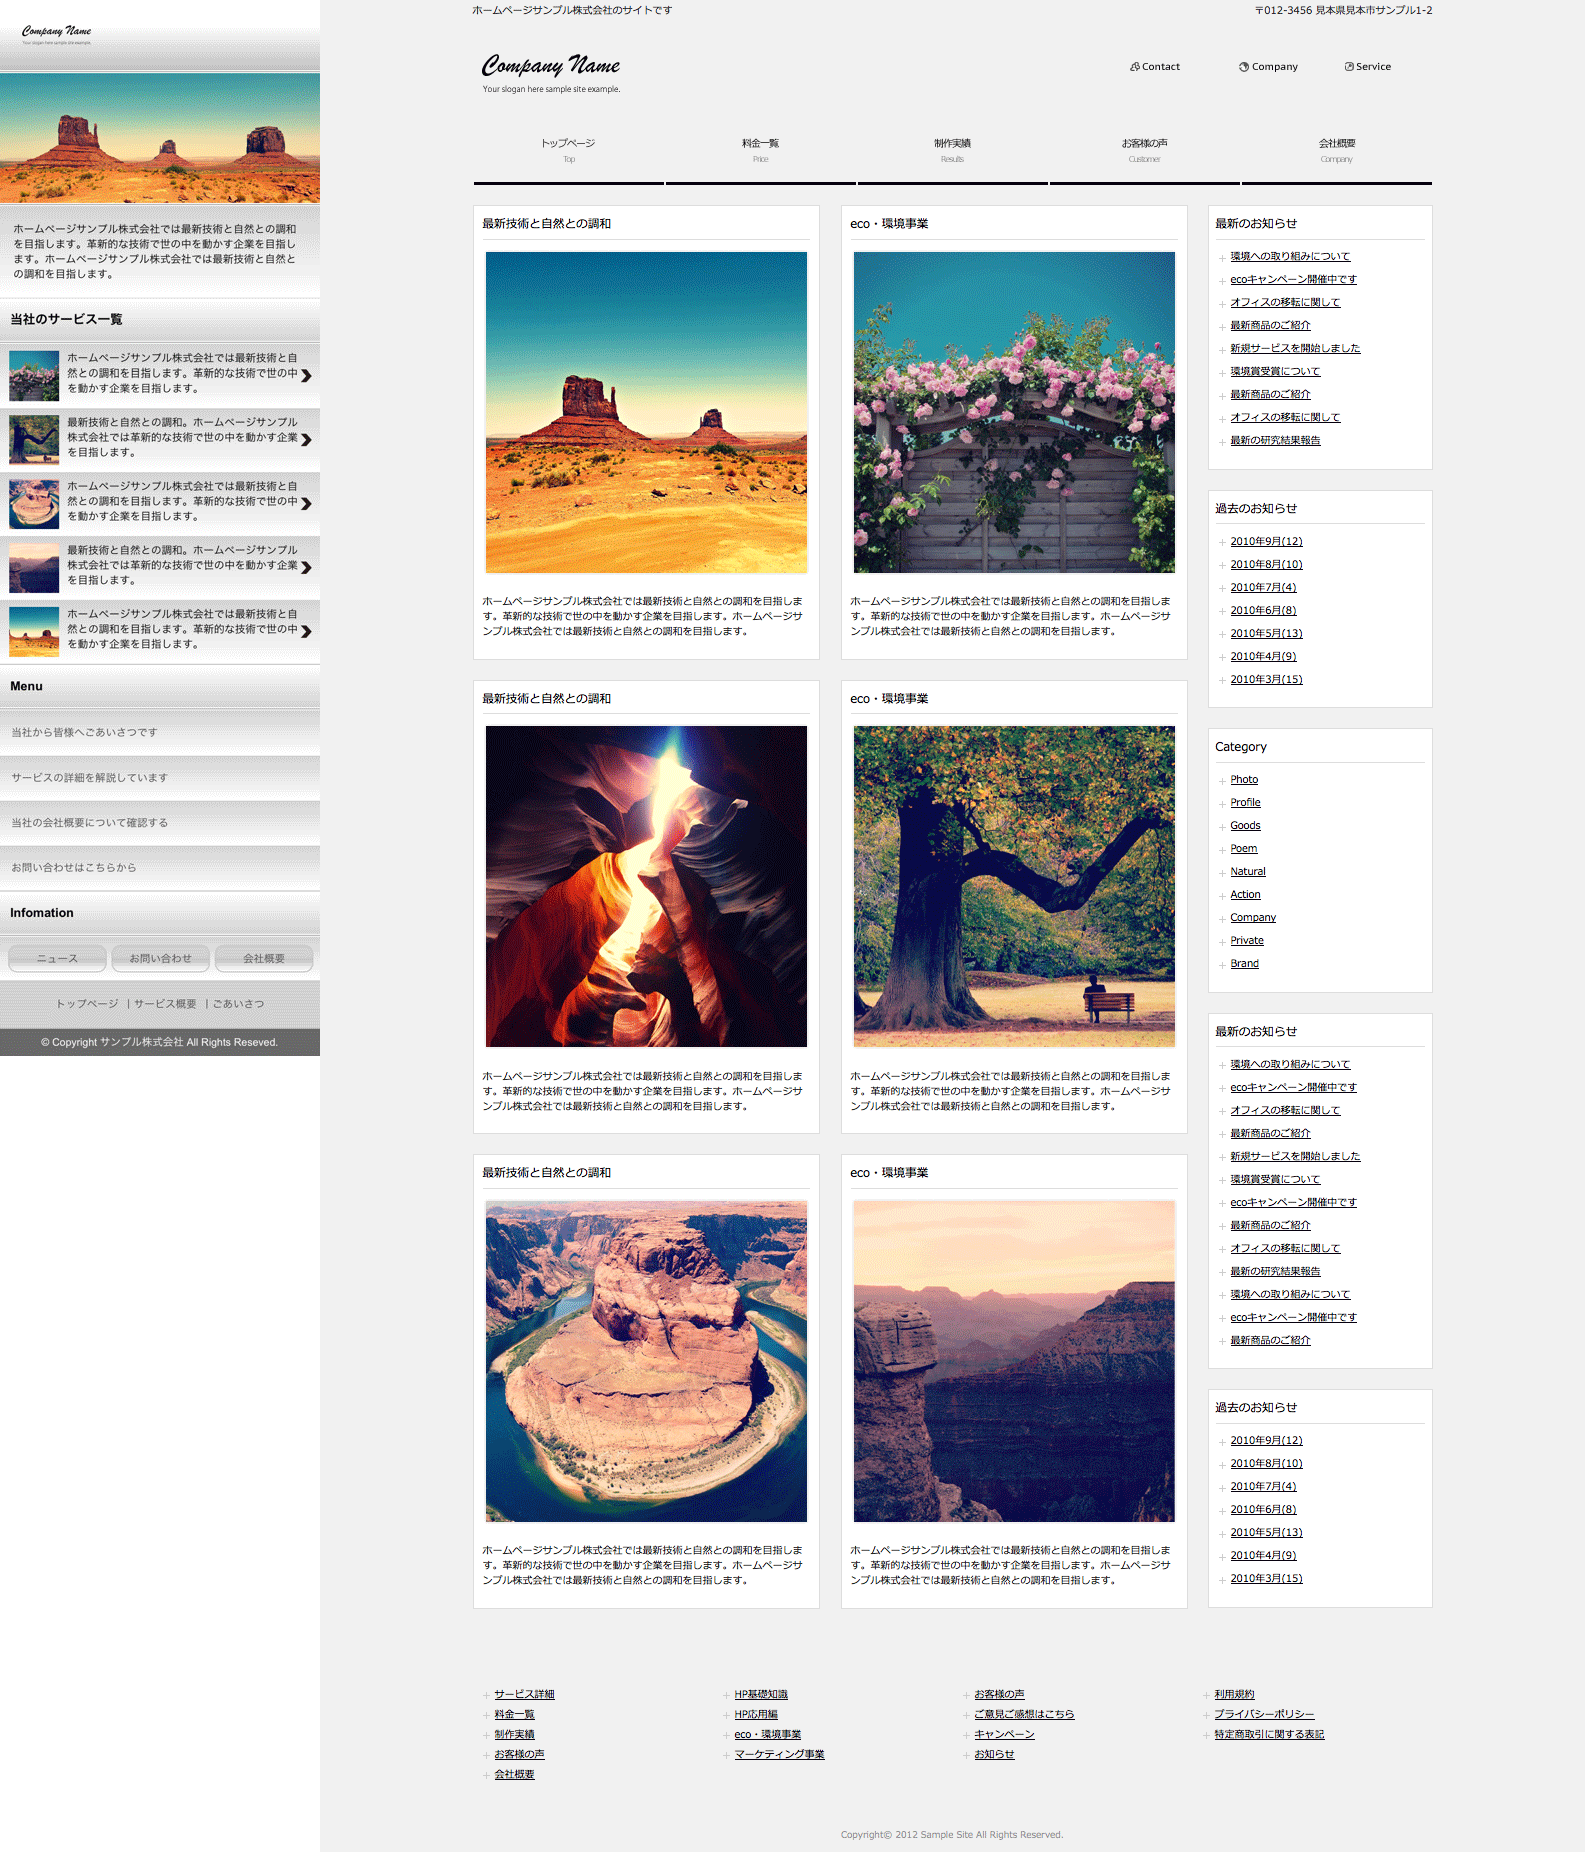This screenshot has width=1585, height=1852.
Task: Switch to the 制作実績 Results navigation tab
Action: click(x=952, y=150)
